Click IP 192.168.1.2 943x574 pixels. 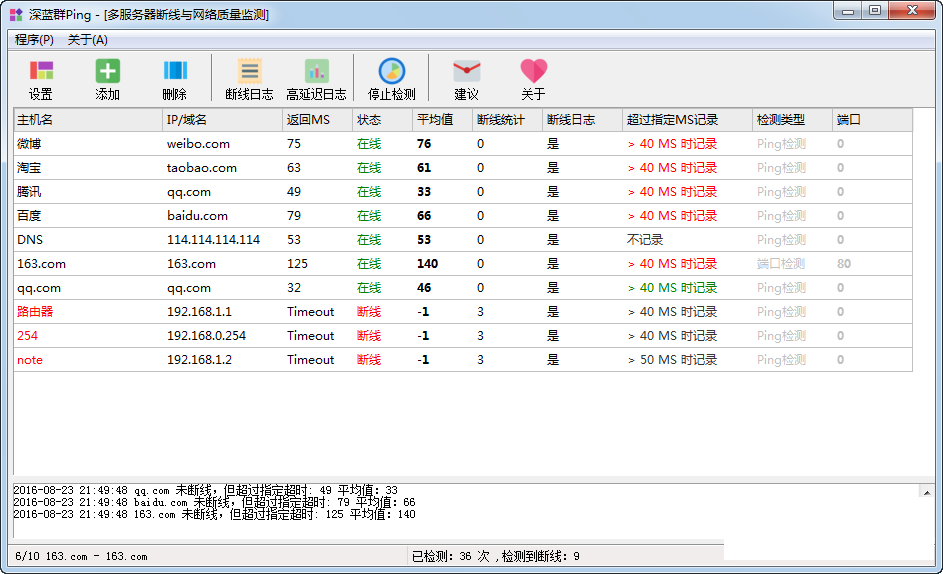pyautogui.click(x=199, y=360)
